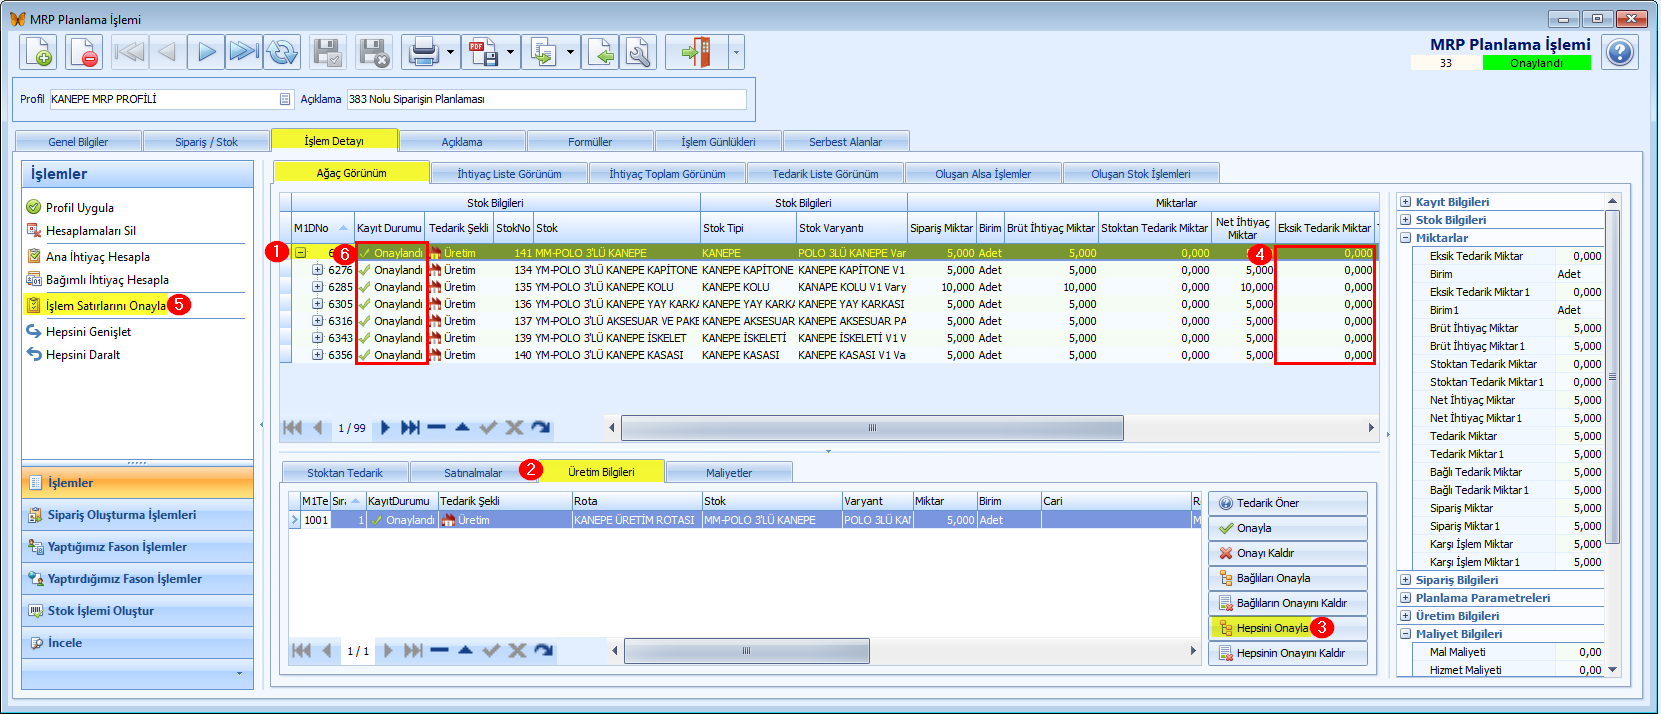Switch to İhtiyaç Liste Görünüm tab
The image size is (1661, 714).
click(509, 174)
